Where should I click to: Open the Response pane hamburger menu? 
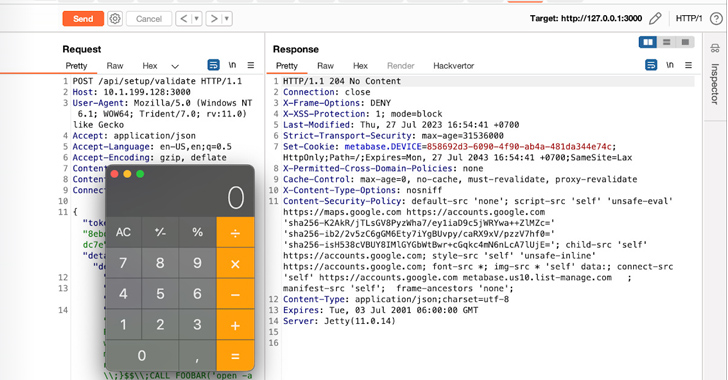click(x=689, y=65)
